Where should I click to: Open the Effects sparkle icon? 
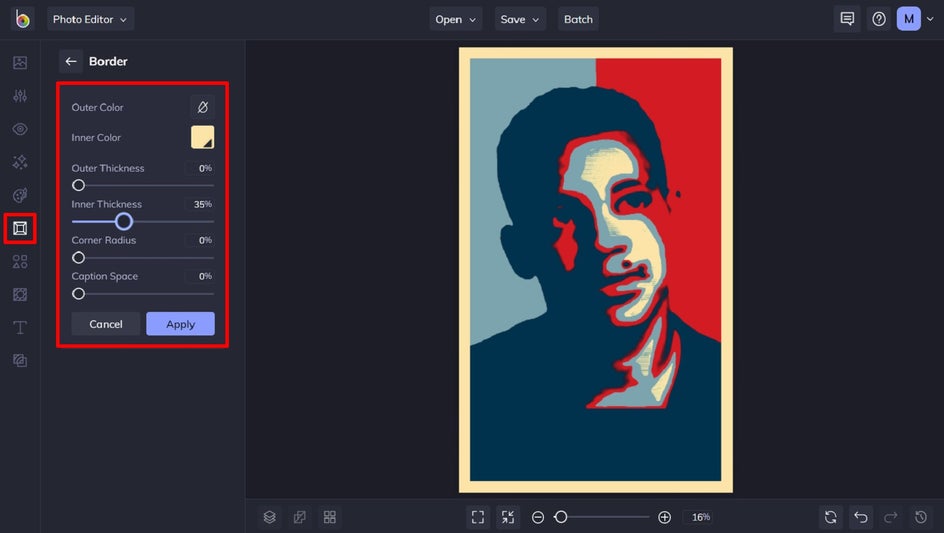click(20, 162)
